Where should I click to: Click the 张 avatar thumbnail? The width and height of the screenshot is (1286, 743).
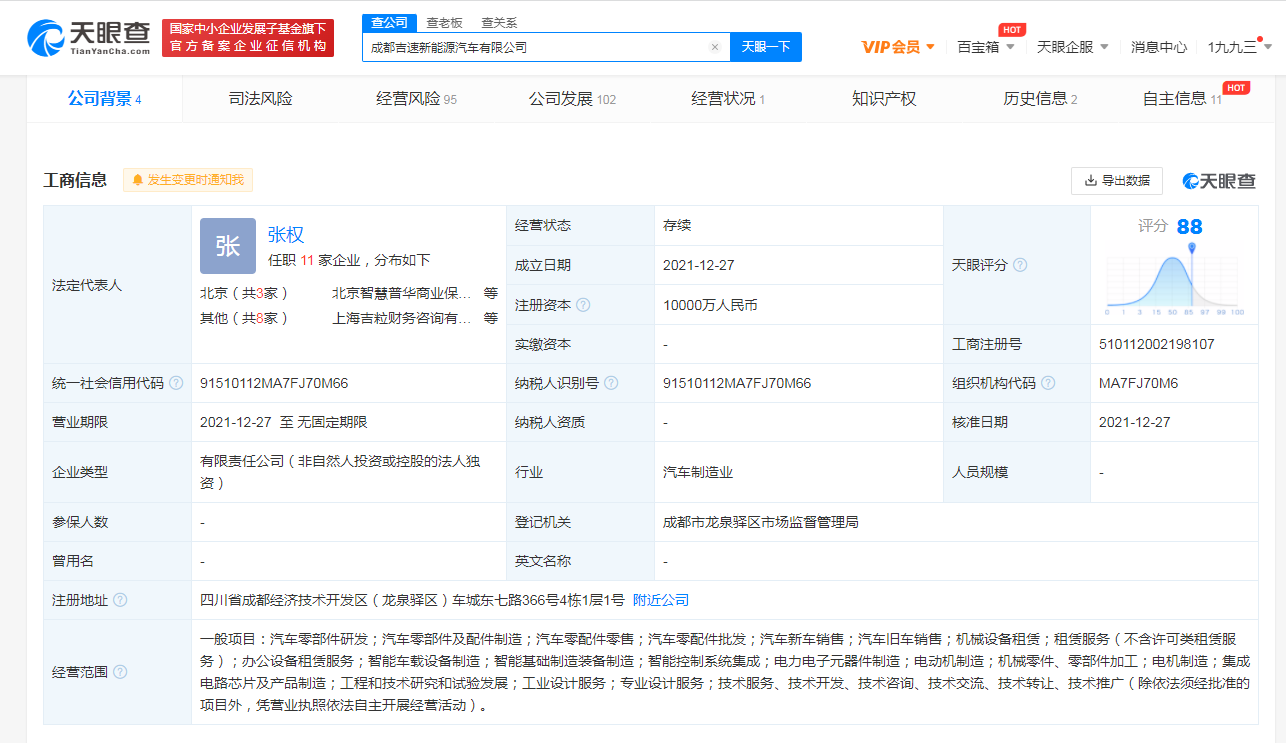pos(228,246)
